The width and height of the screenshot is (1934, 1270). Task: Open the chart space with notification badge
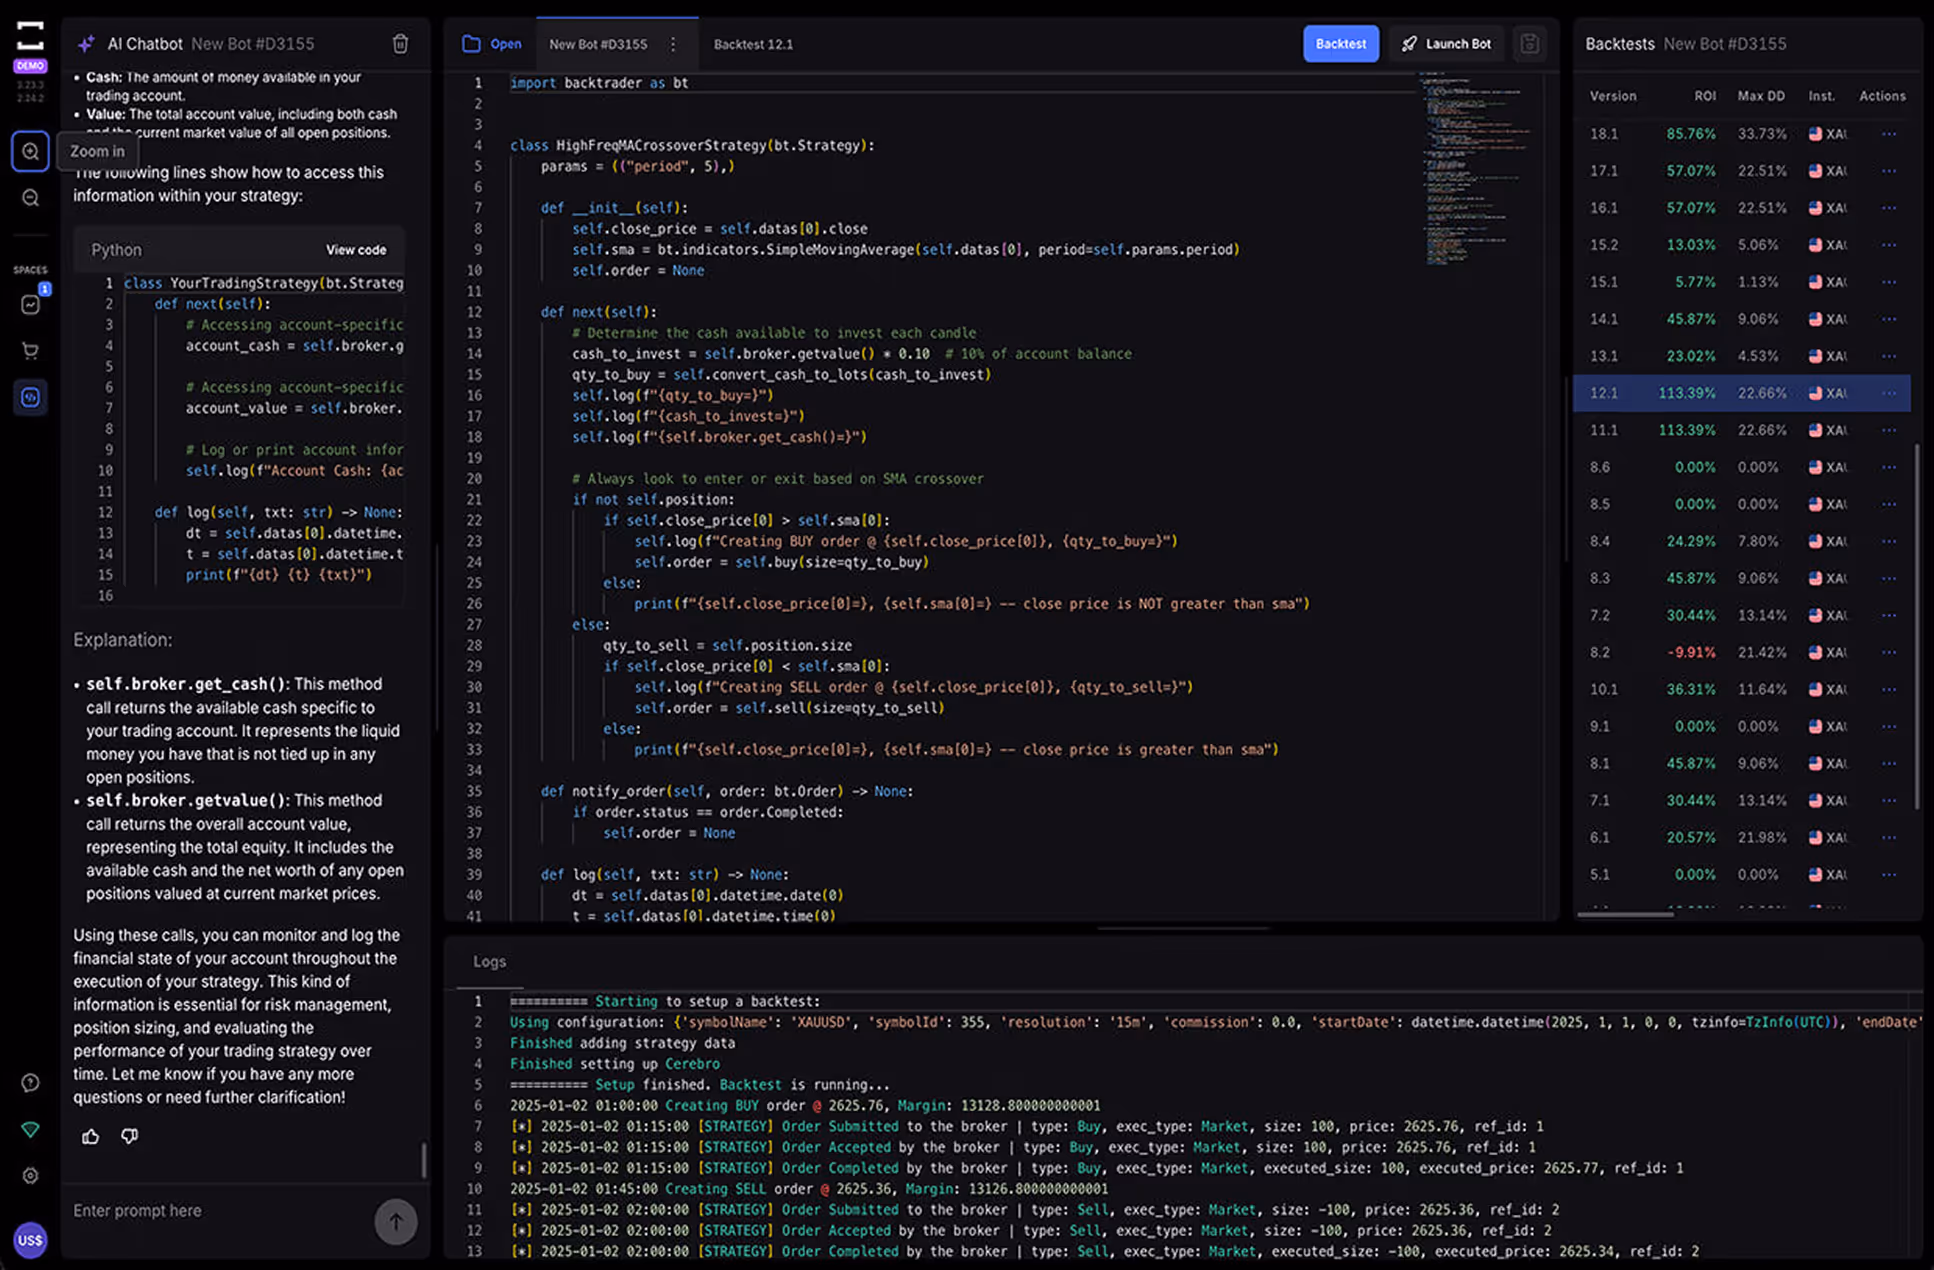(x=30, y=304)
